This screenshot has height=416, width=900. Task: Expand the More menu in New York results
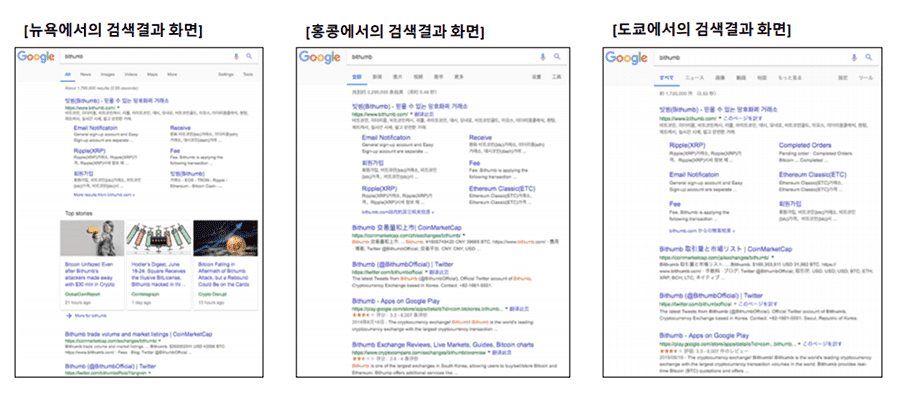click(172, 74)
